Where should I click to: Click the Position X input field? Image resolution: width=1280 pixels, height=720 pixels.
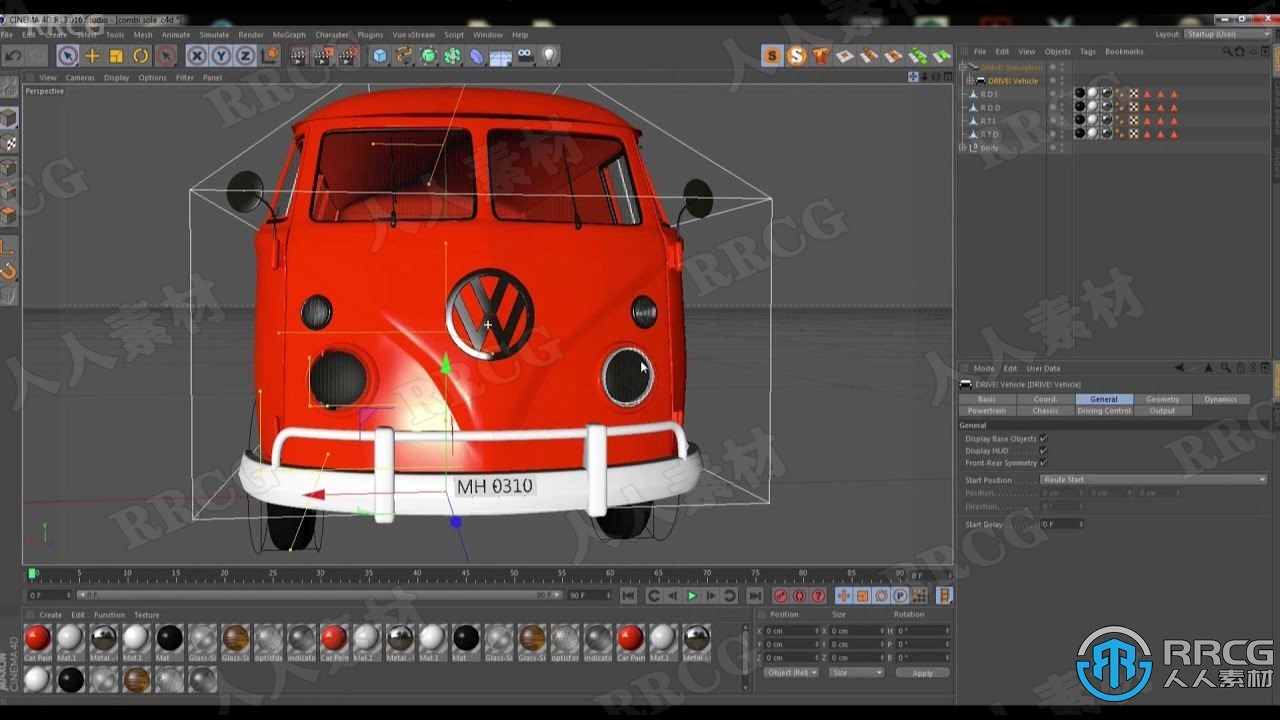coord(793,631)
